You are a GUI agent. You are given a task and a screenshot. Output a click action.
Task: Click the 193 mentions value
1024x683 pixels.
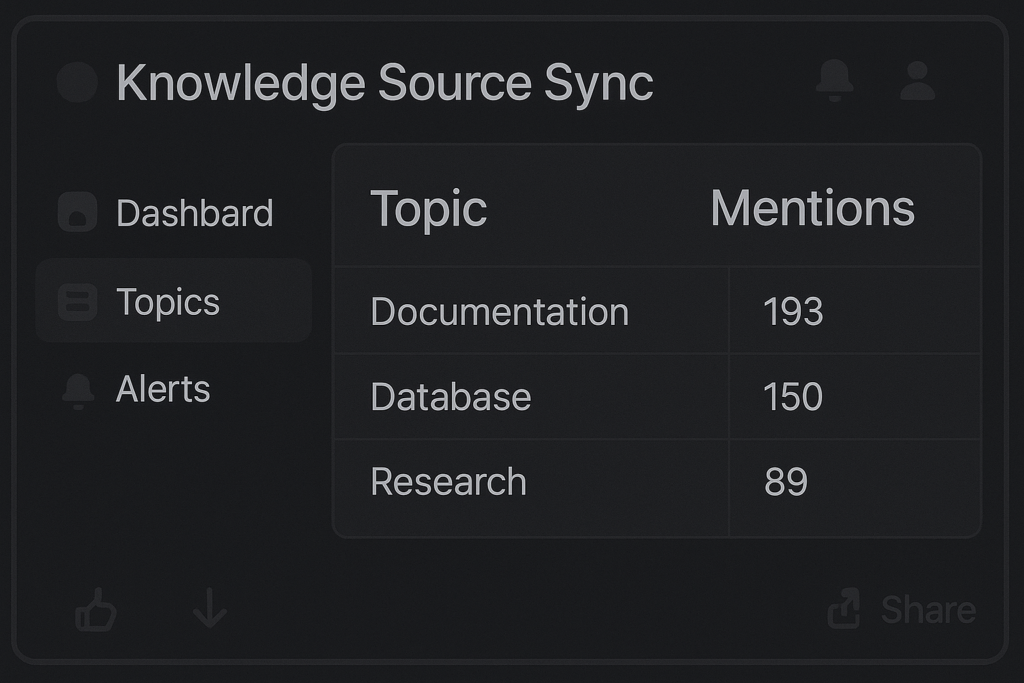793,311
